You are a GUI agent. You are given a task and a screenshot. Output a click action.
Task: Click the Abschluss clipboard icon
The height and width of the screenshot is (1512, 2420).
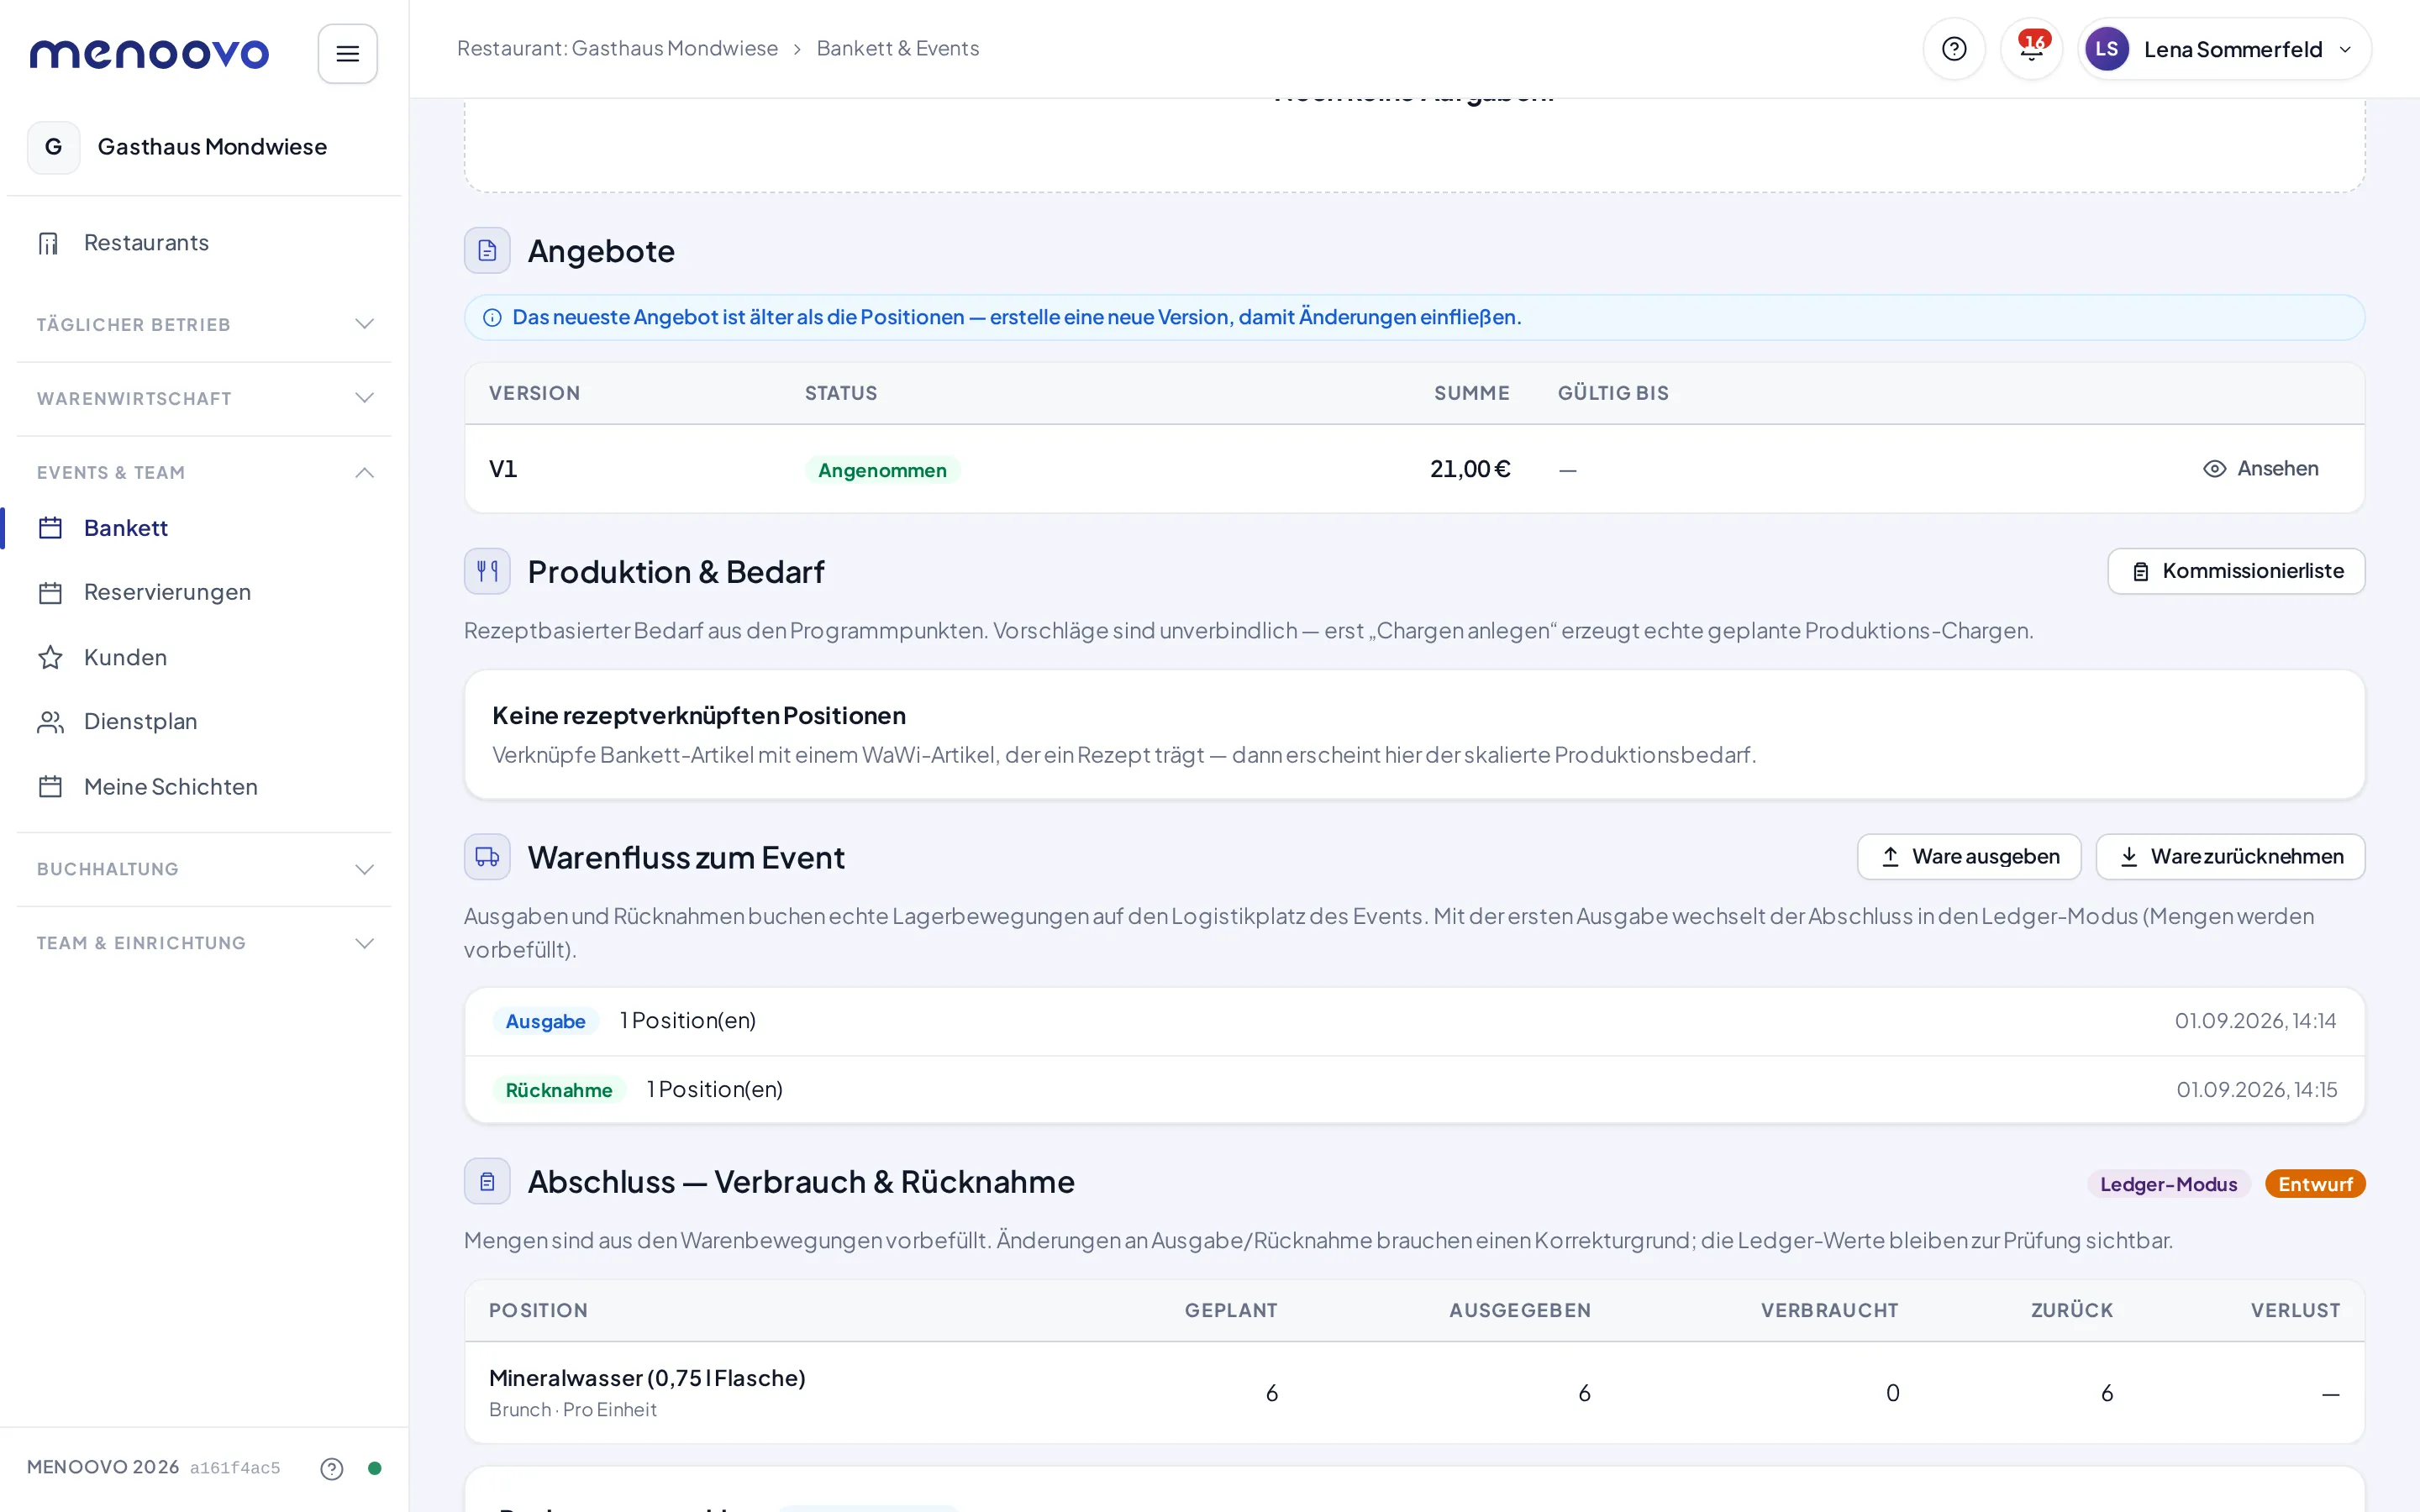(487, 1182)
